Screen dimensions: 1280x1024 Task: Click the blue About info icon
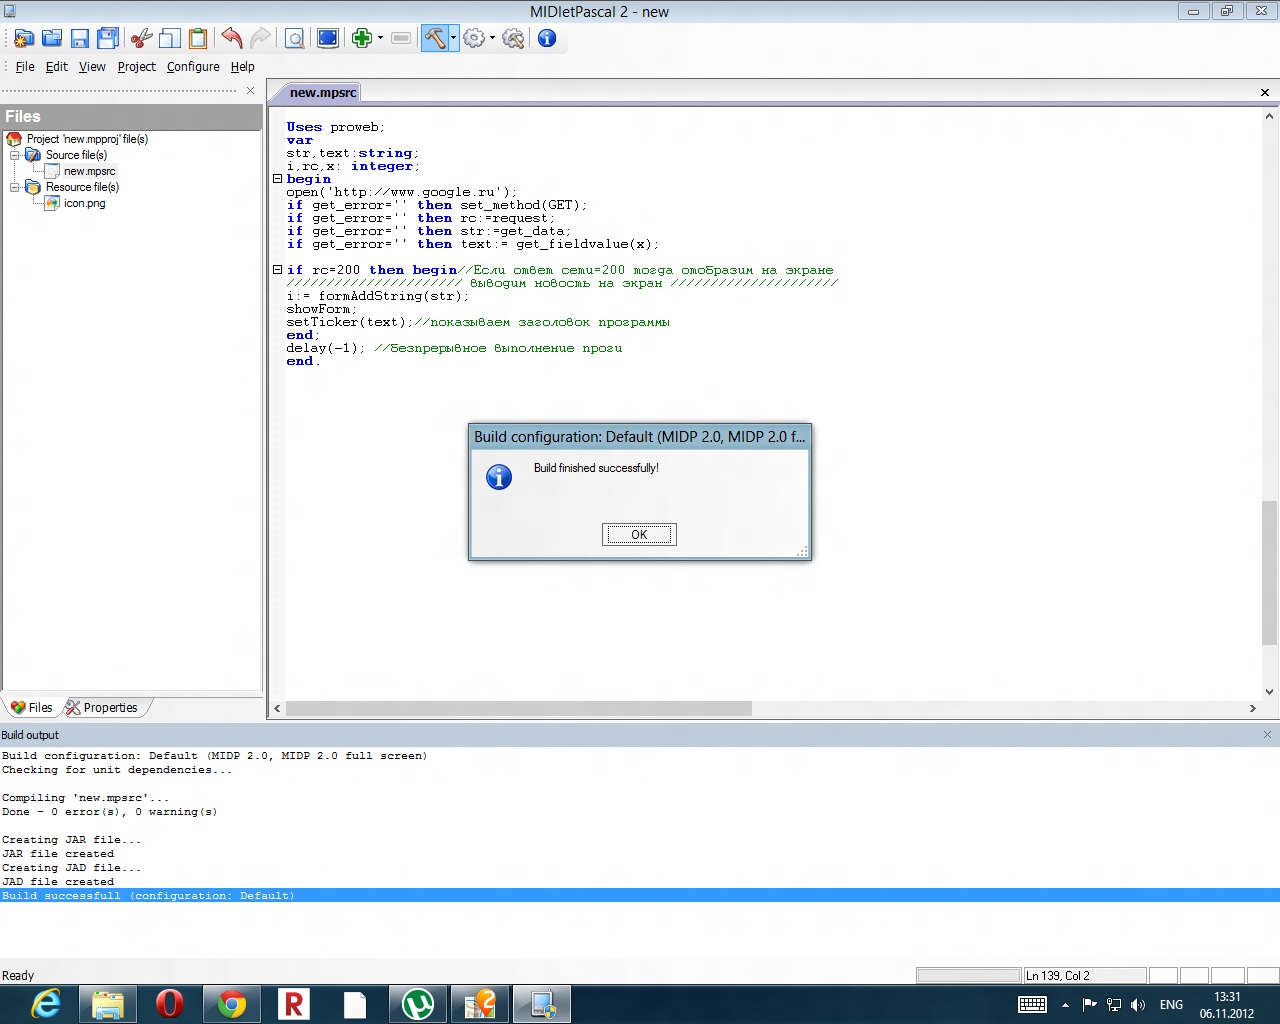click(x=547, y=39)
